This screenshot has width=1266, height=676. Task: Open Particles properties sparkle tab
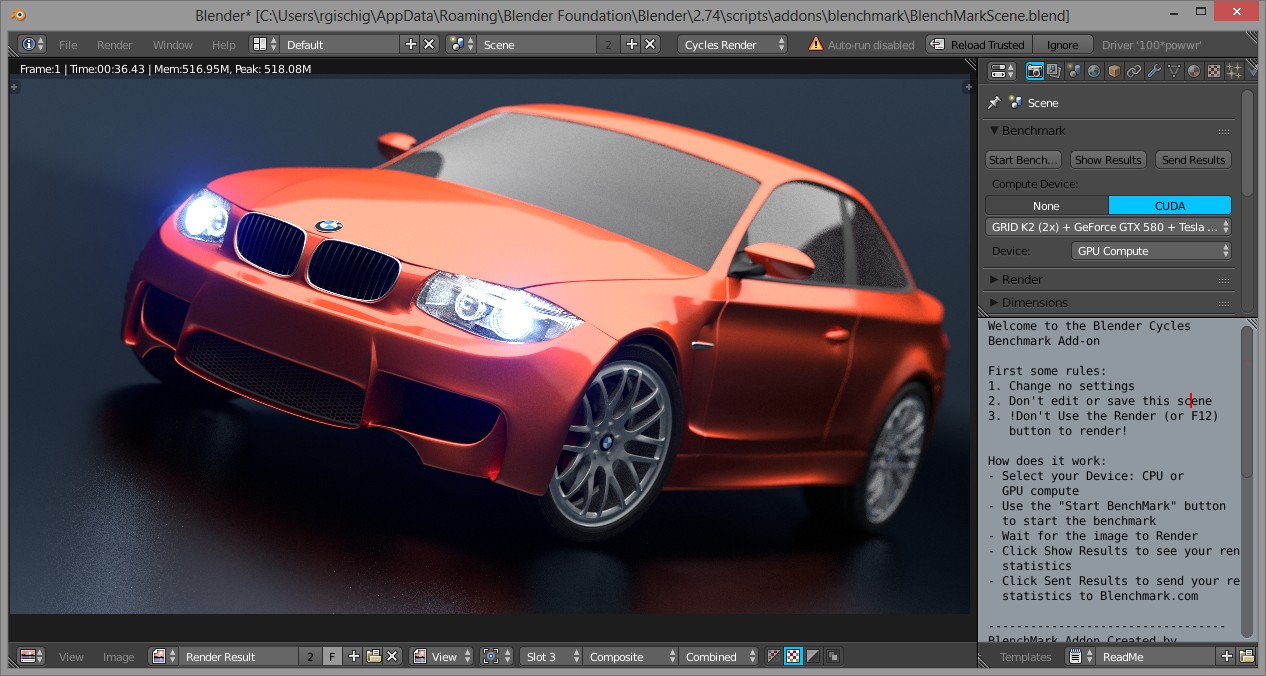[x=1234, y=71]
